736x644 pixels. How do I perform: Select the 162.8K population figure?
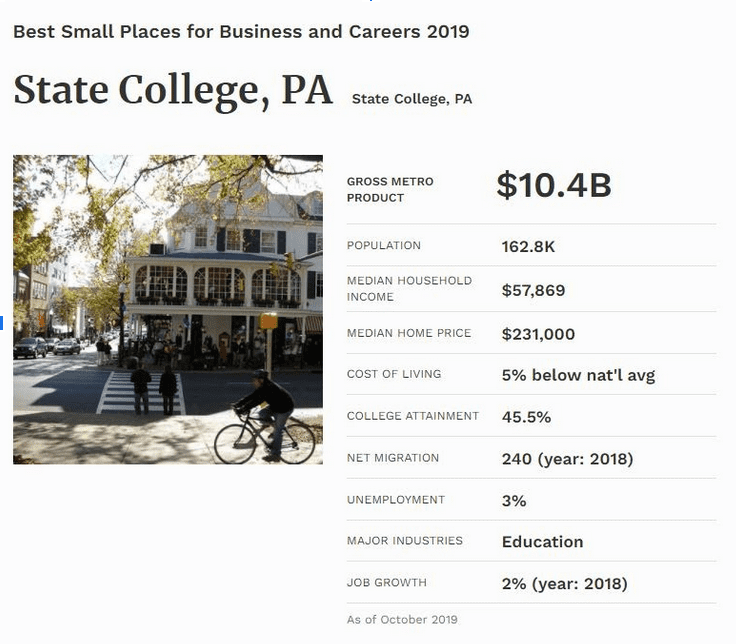pos(528,246)
